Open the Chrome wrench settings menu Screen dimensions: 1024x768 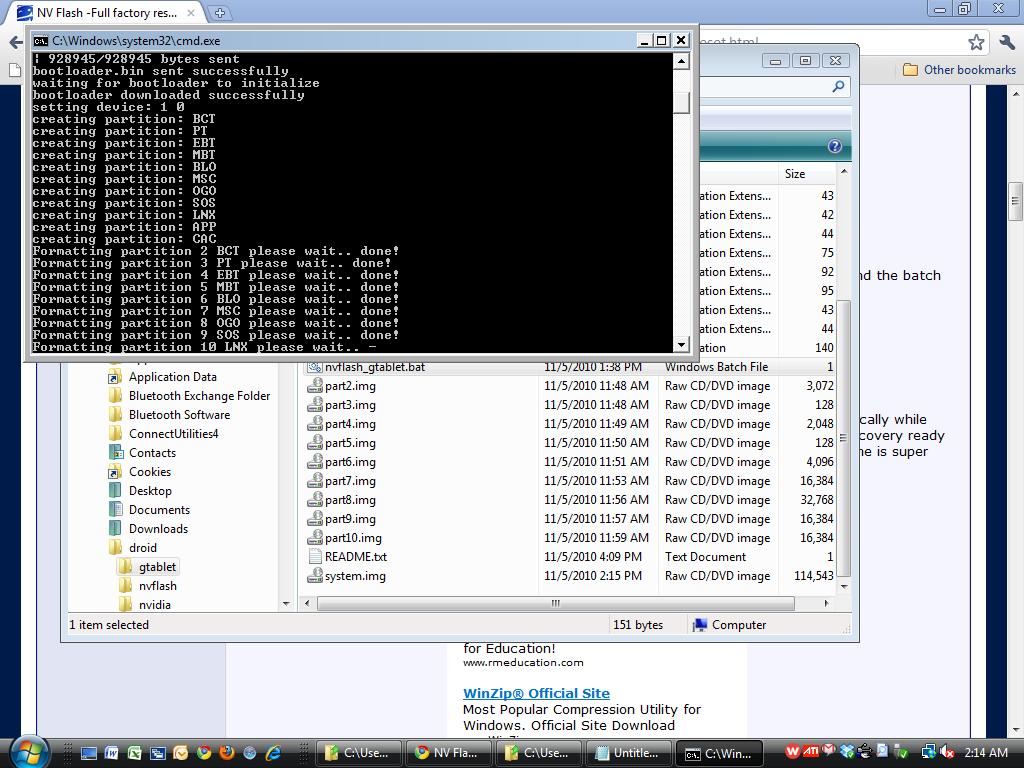[x=1004, y=42]
